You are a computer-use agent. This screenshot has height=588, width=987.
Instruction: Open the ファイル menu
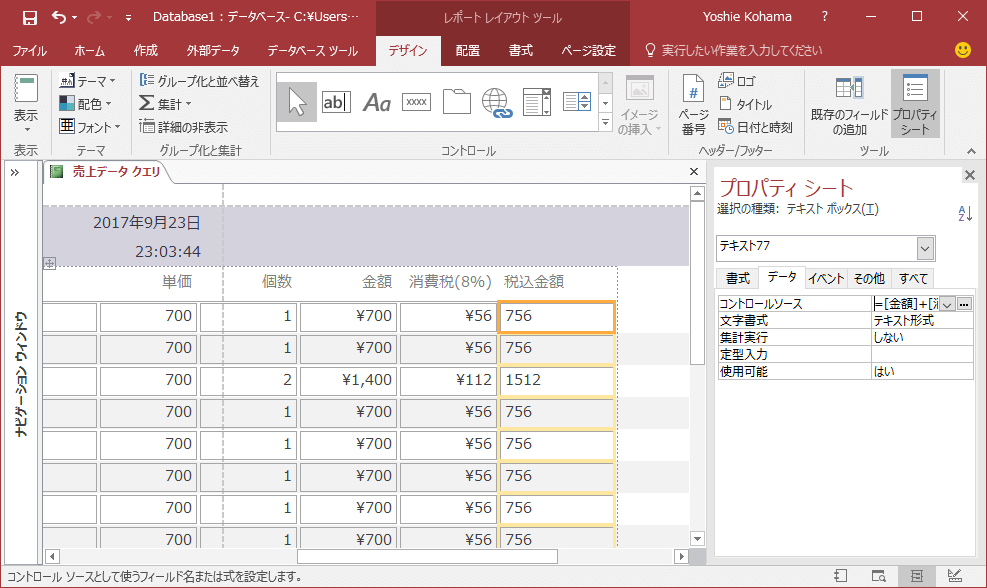click(30, 50)
